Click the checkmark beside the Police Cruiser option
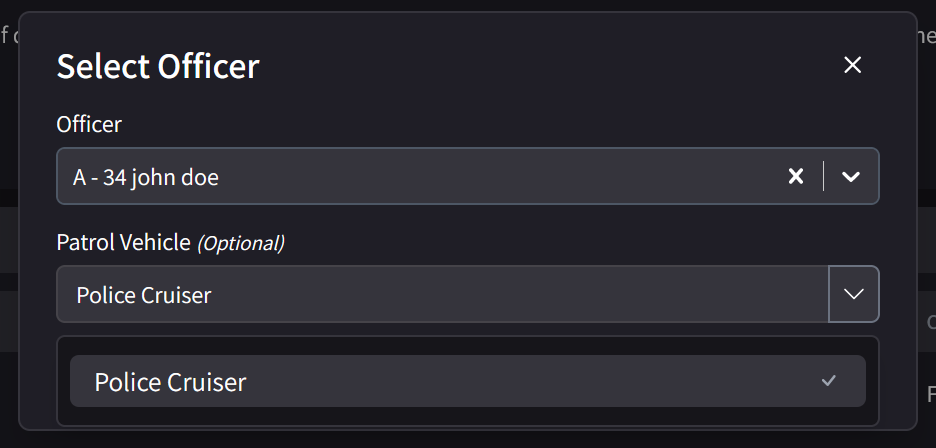936x448 pixels. (828, 381)
